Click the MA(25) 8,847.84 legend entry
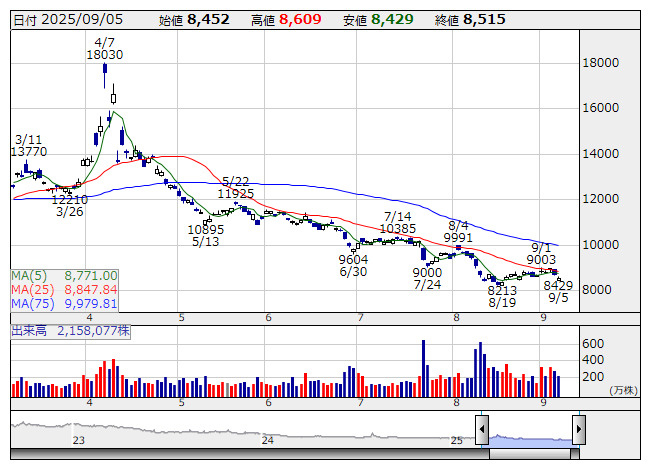Viewport: 653px width, 470px height. click(65, 289)
